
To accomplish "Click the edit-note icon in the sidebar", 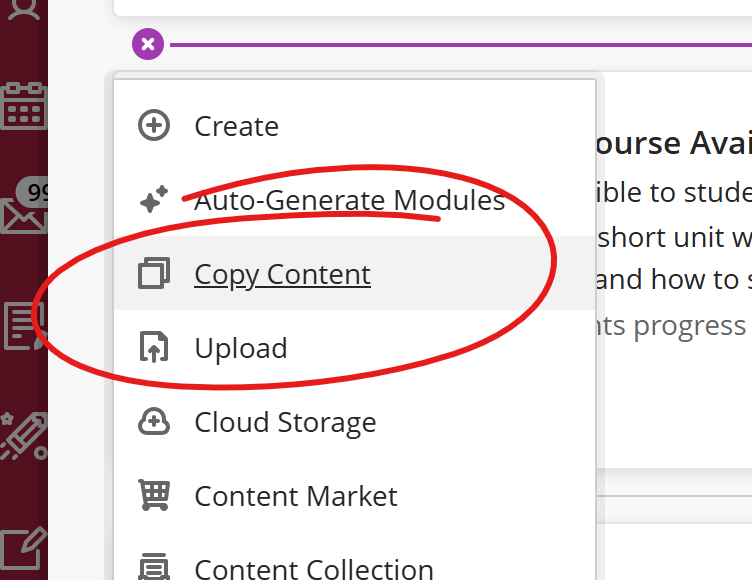I will [x=24, y=549].
